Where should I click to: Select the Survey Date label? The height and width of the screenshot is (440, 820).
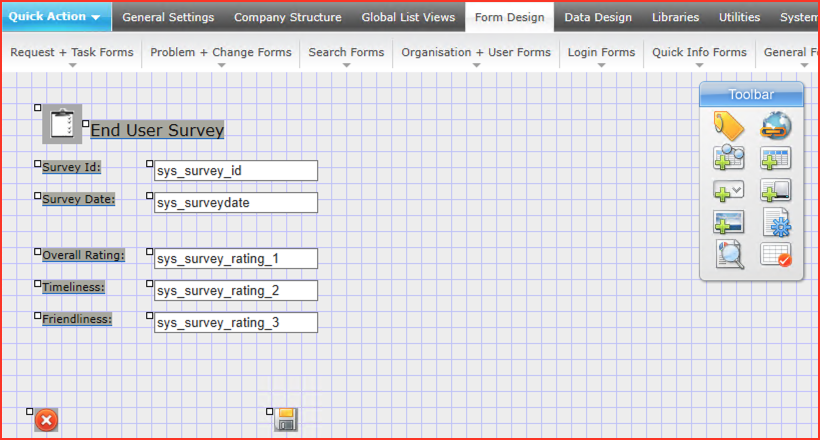click(x=78, y=199)
